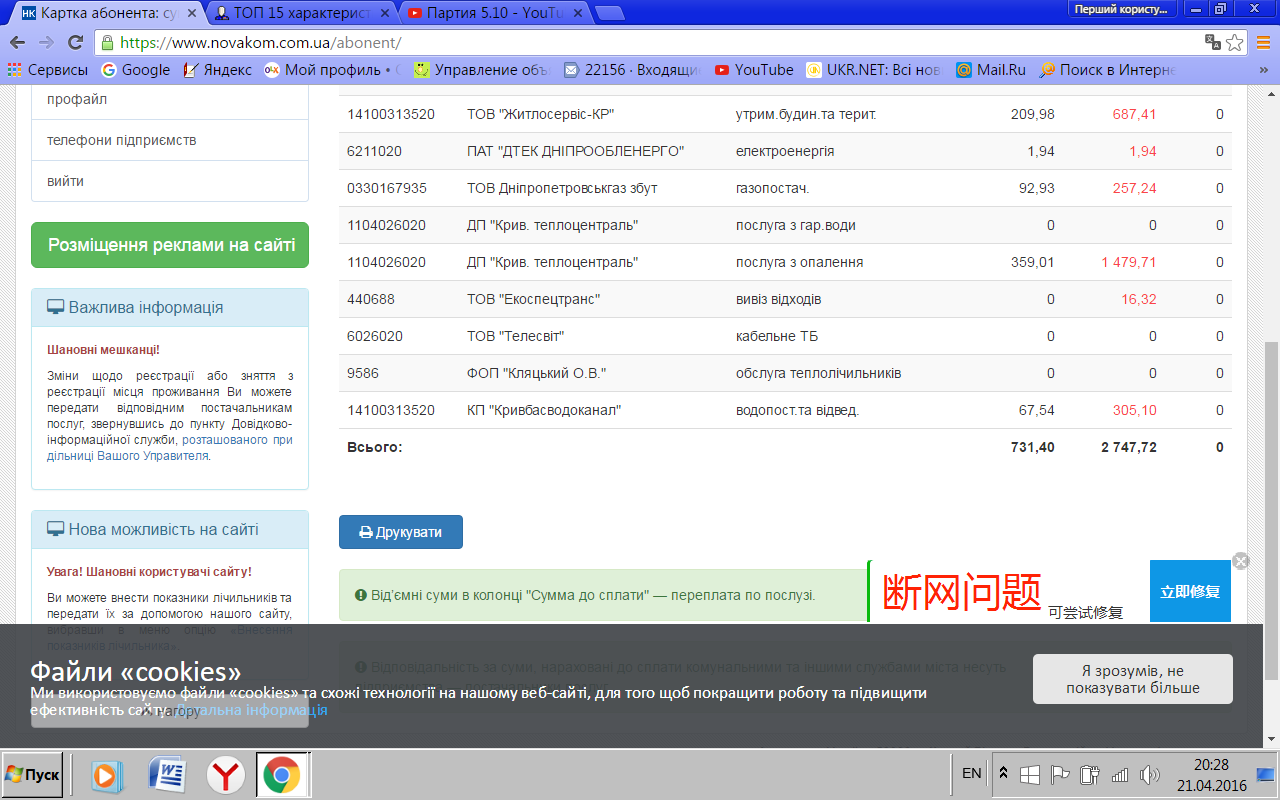Click the volume speaker tray icon
This screenshot has width=1280, height=800.
[1149, 774]
